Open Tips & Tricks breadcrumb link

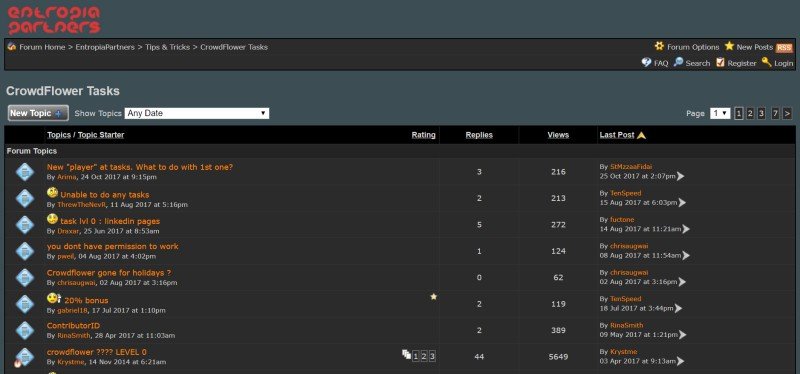pos(167,47)
